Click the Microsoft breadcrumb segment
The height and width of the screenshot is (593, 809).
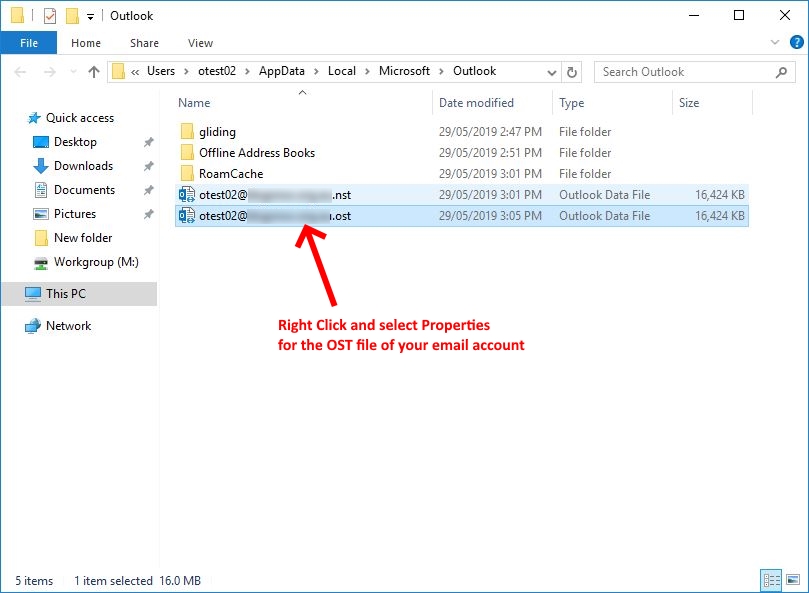(x=404, y=71)
